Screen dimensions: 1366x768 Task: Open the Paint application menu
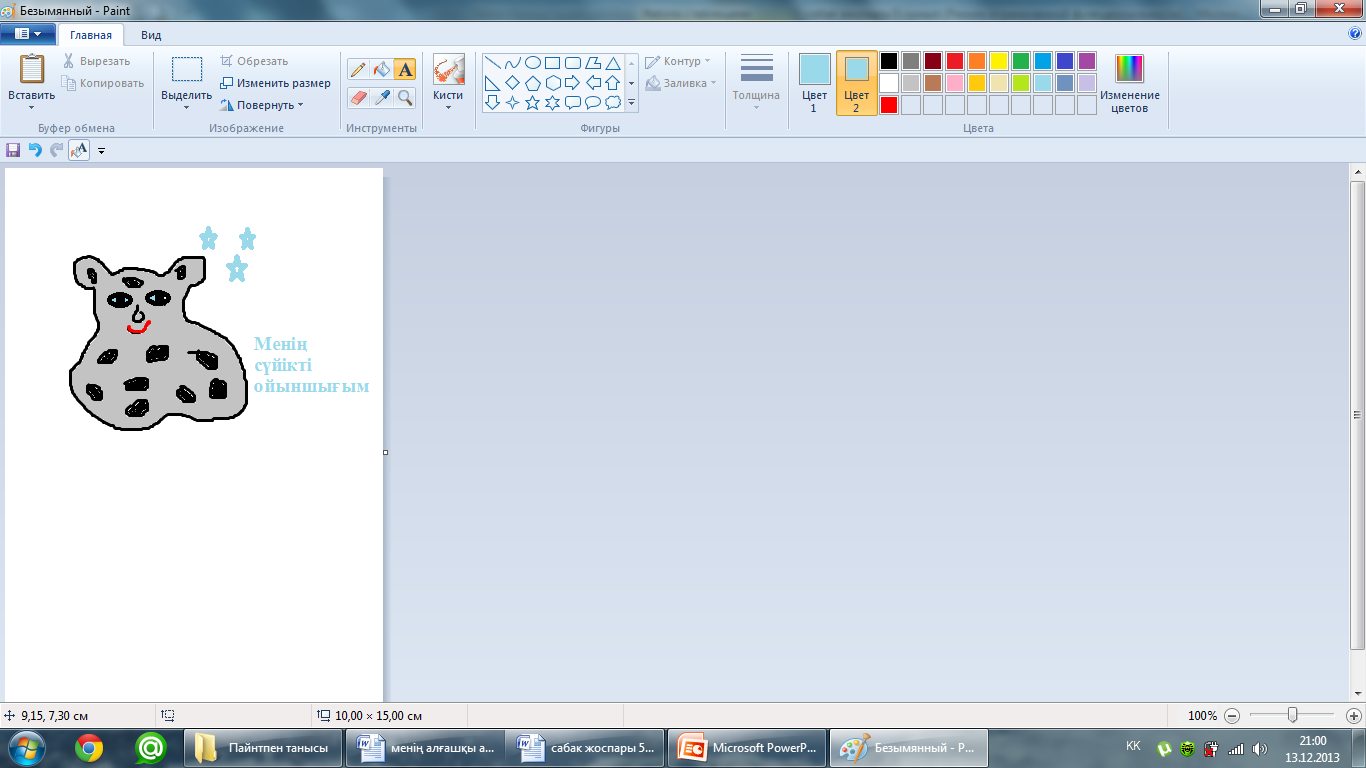tap(27, 34)
